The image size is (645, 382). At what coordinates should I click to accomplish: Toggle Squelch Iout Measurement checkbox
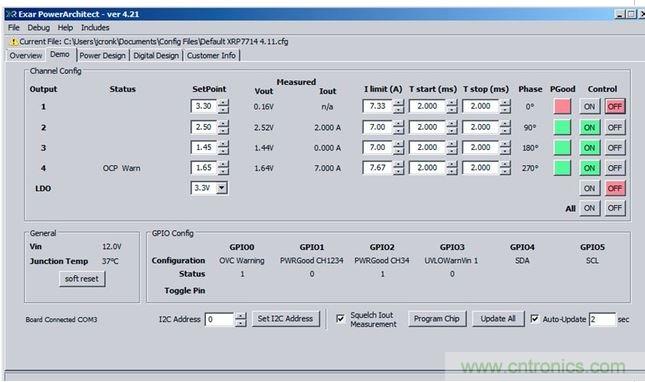pyautogui.click(x=341, y=319)
